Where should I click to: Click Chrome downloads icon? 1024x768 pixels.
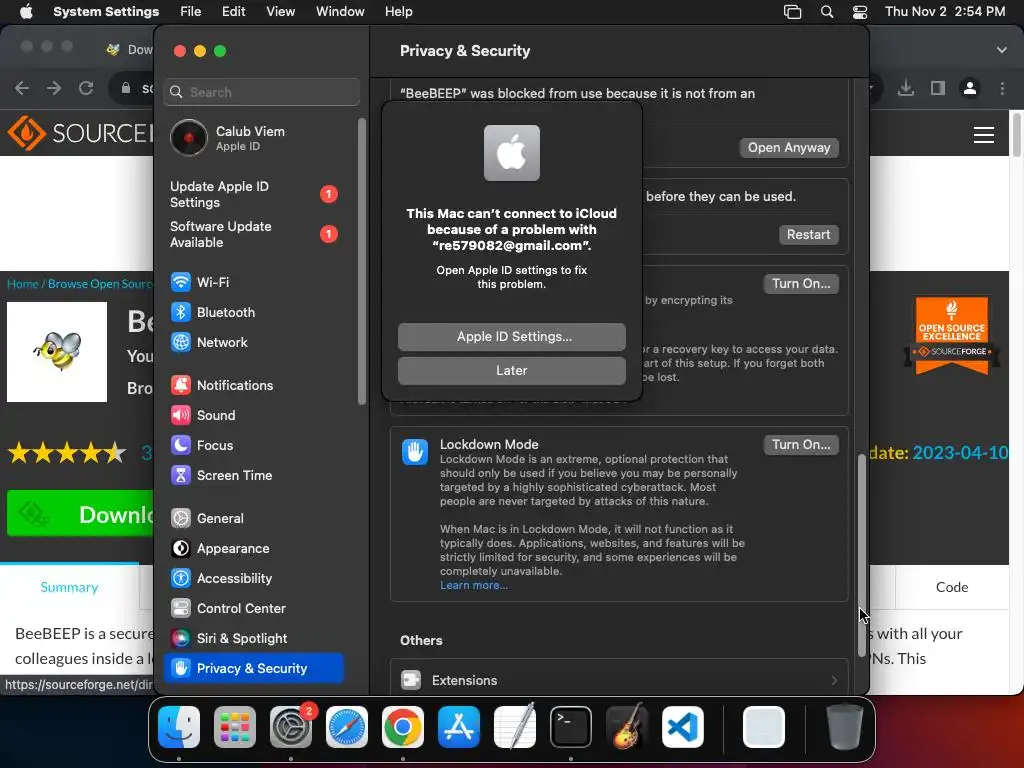pyautogui.click(x=906, y=88)
